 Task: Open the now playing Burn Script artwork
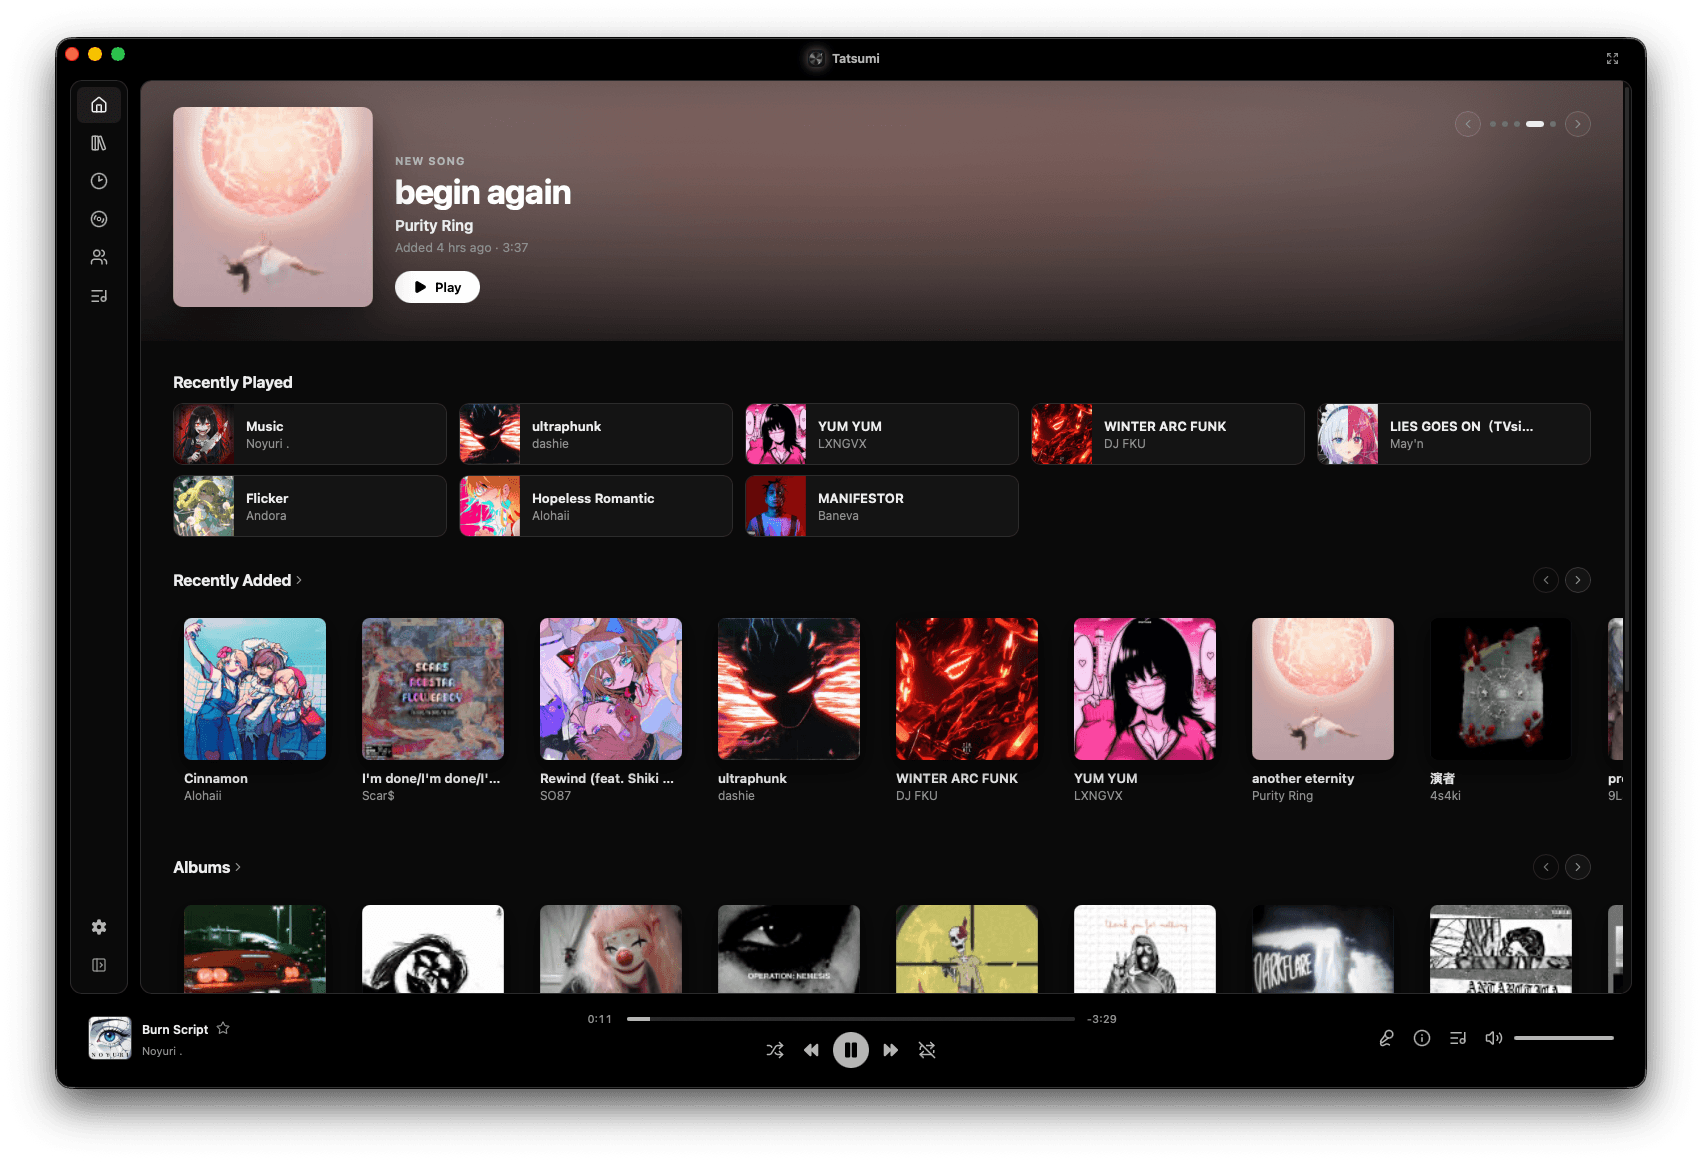coord(110,1038)
